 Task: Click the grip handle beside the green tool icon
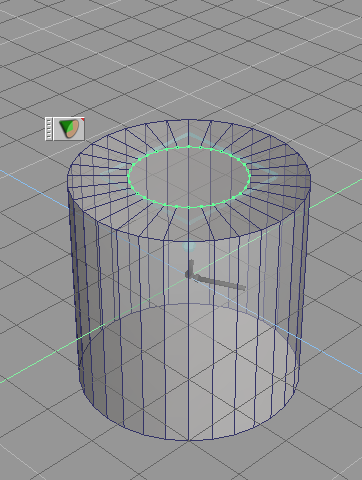[49, 129]
